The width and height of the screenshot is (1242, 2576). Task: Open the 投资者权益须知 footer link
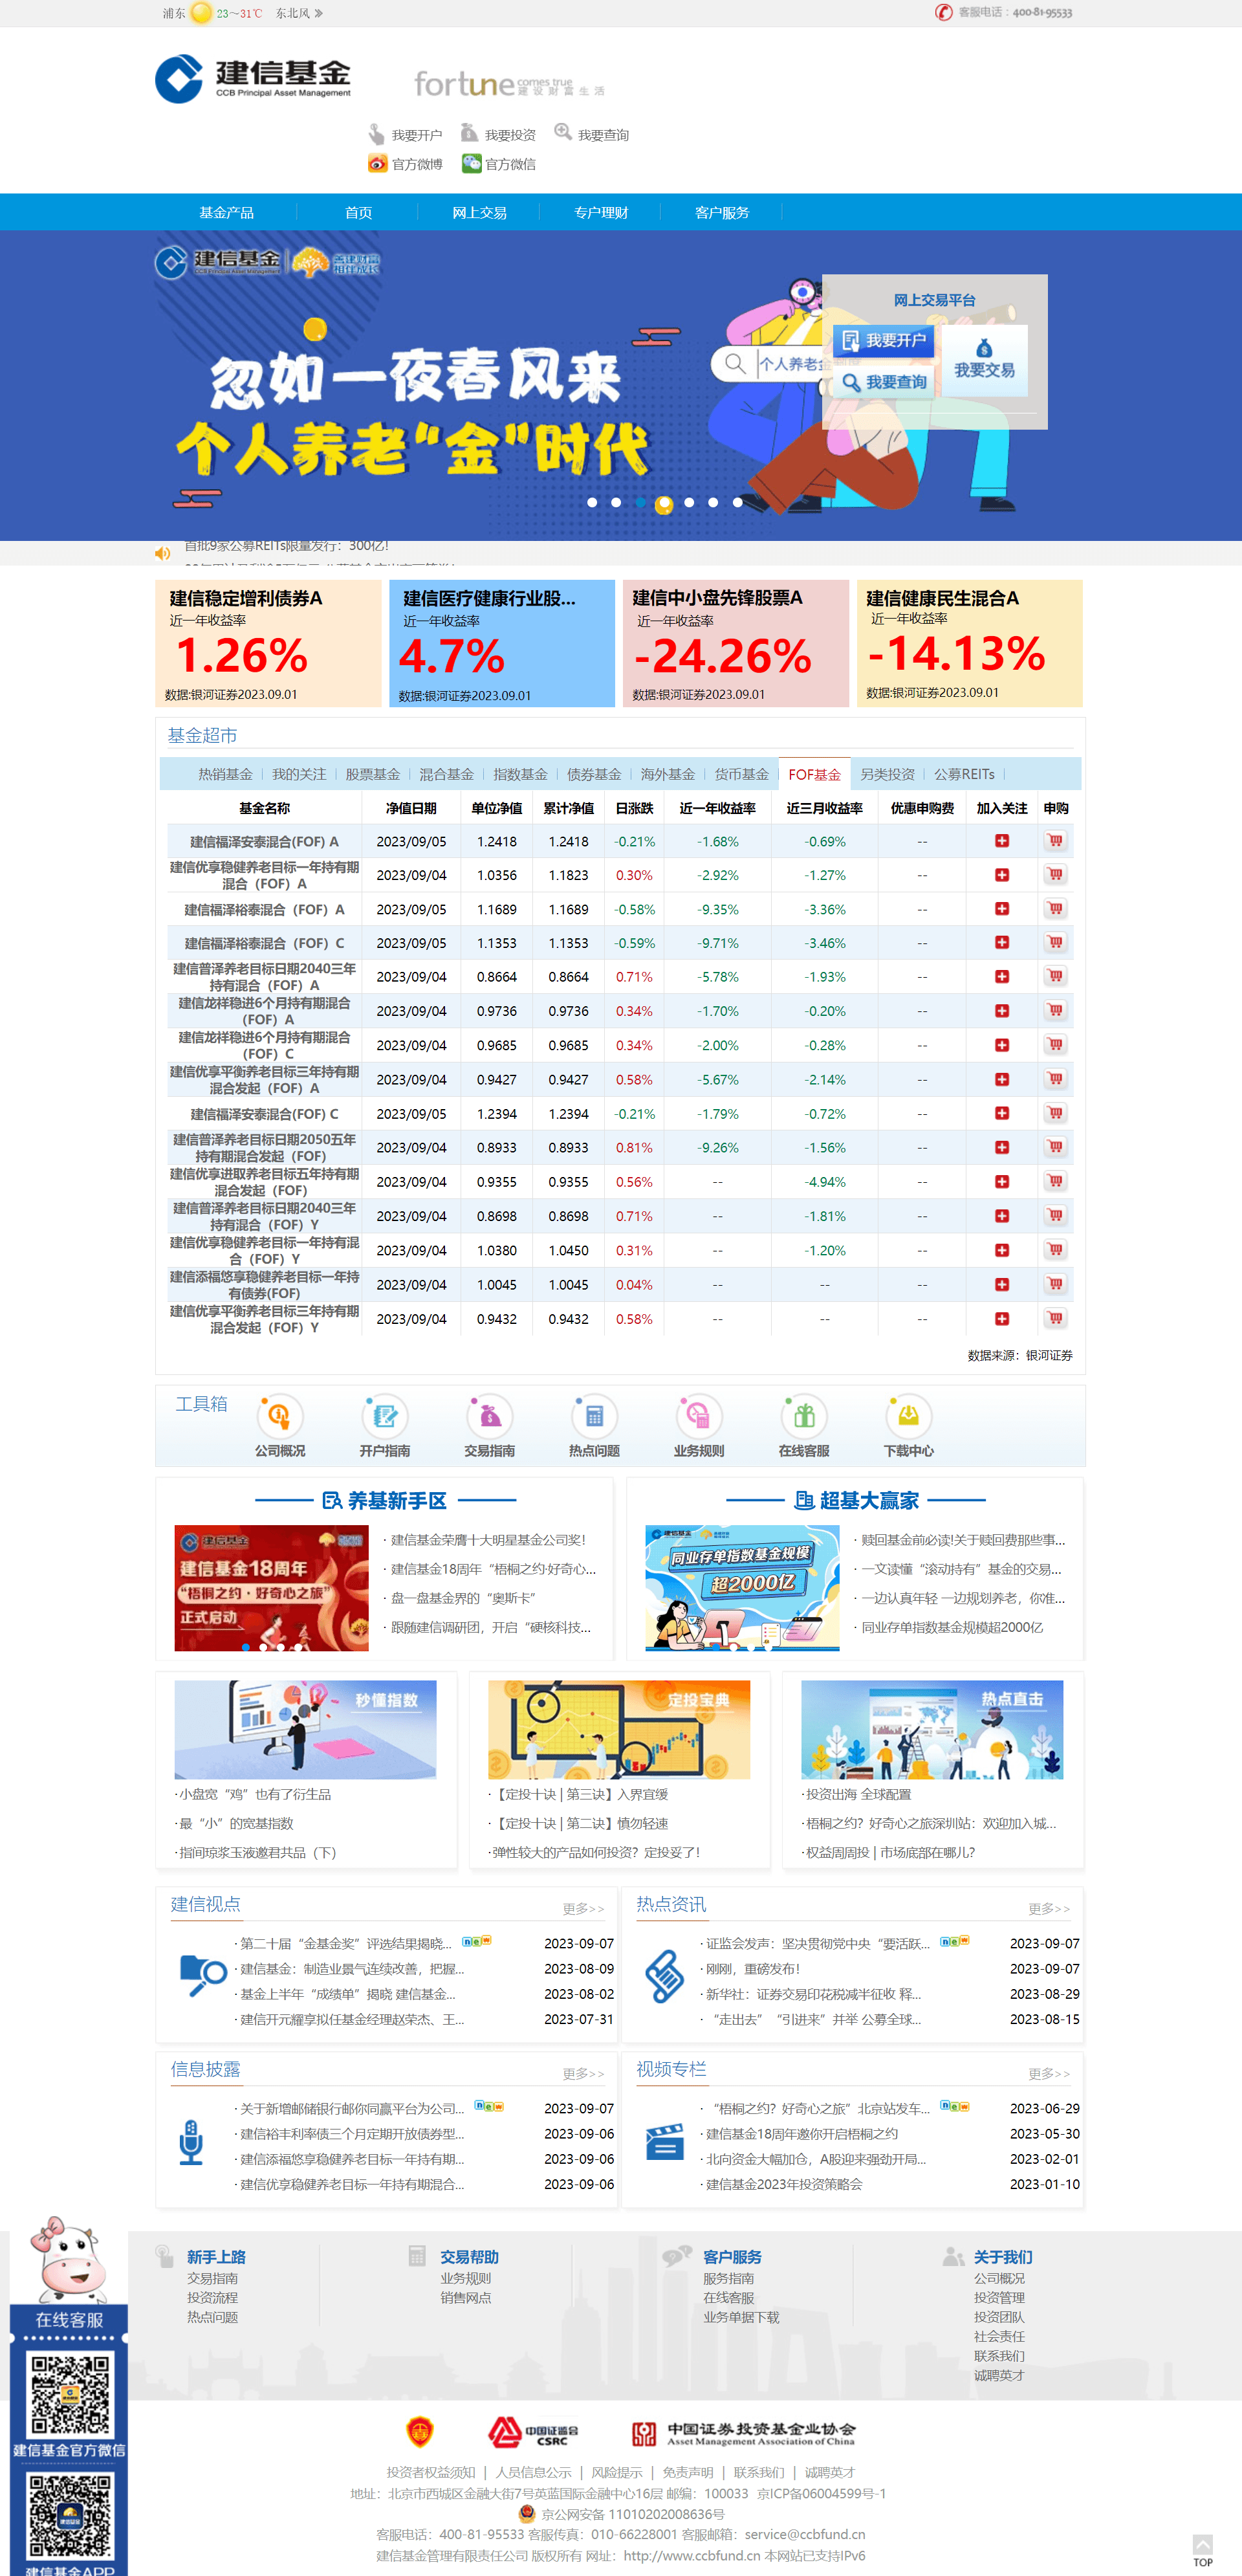(431, 2472)
